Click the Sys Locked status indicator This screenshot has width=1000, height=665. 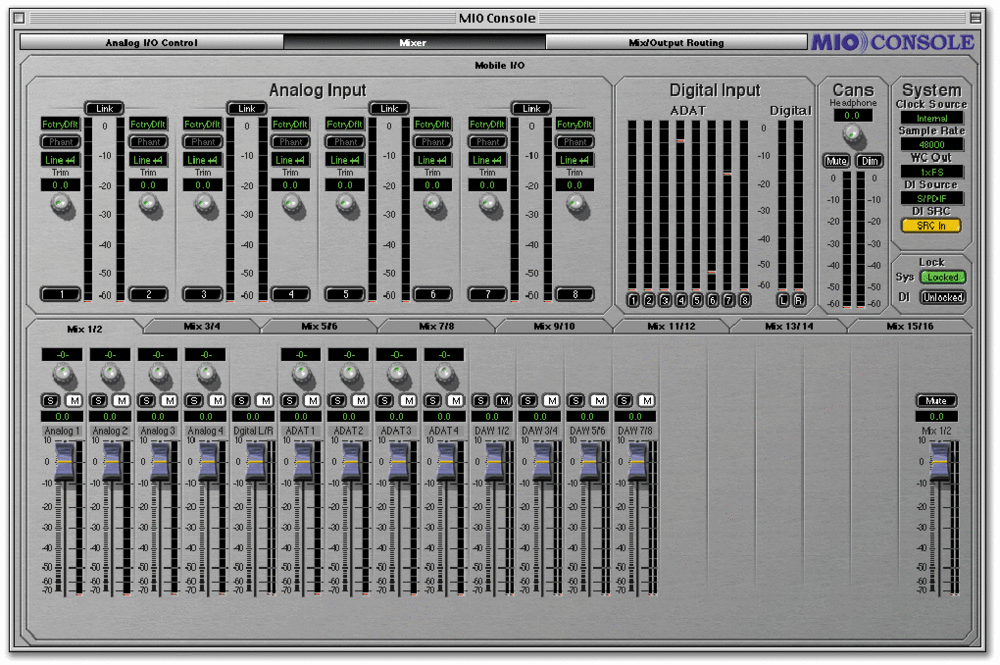tap(943, 277)
